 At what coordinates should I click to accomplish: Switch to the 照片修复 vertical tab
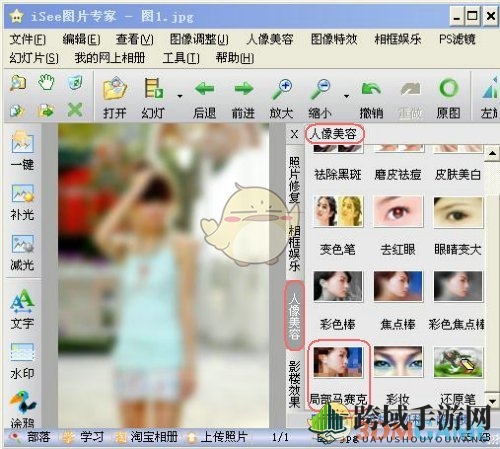click(x=294, y=179)
